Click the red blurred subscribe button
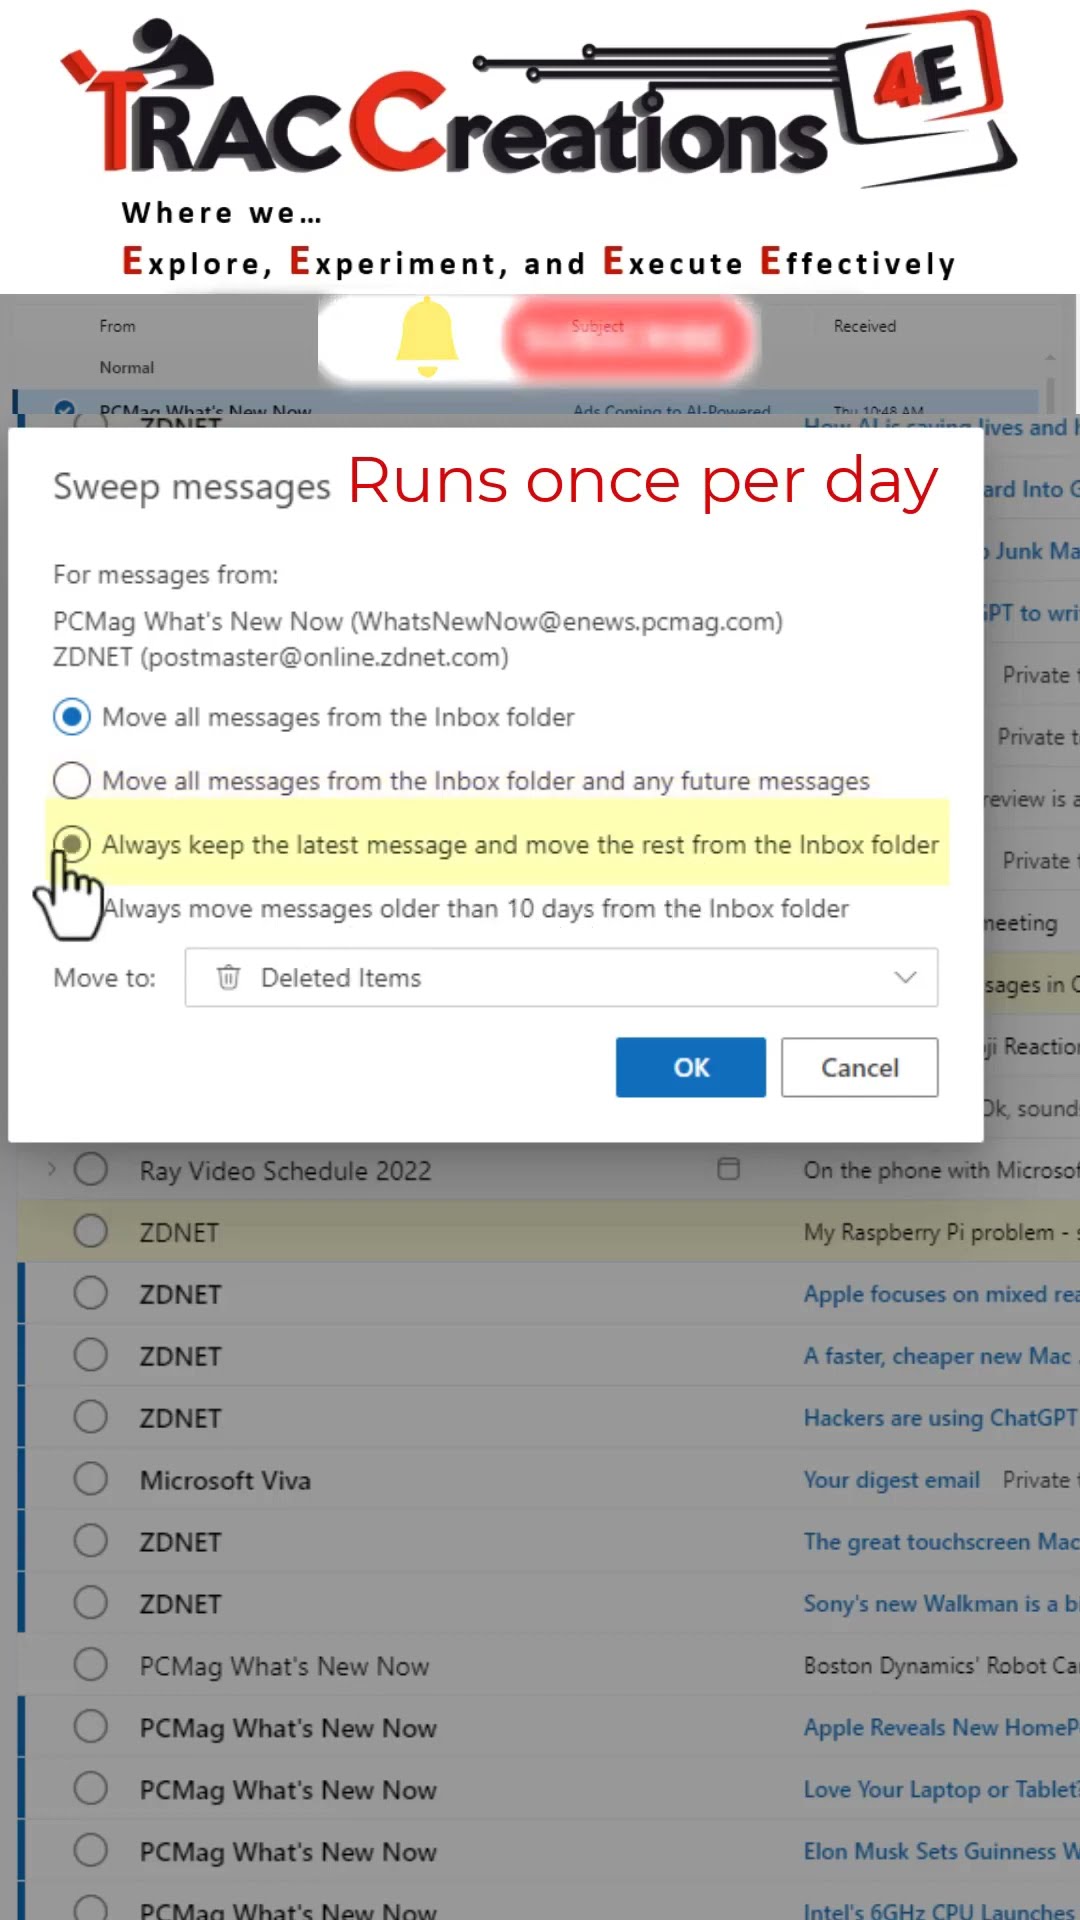 coord(630,338)
